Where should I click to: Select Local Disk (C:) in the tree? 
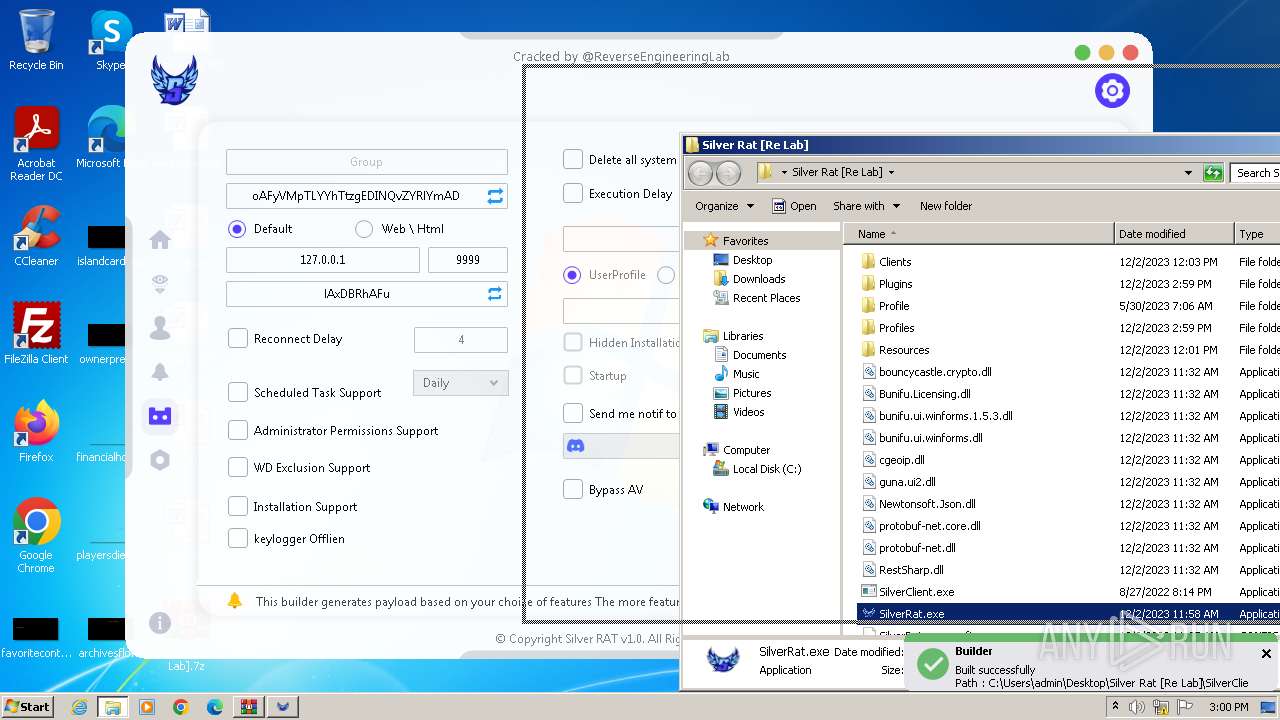(x=766, y=469)
